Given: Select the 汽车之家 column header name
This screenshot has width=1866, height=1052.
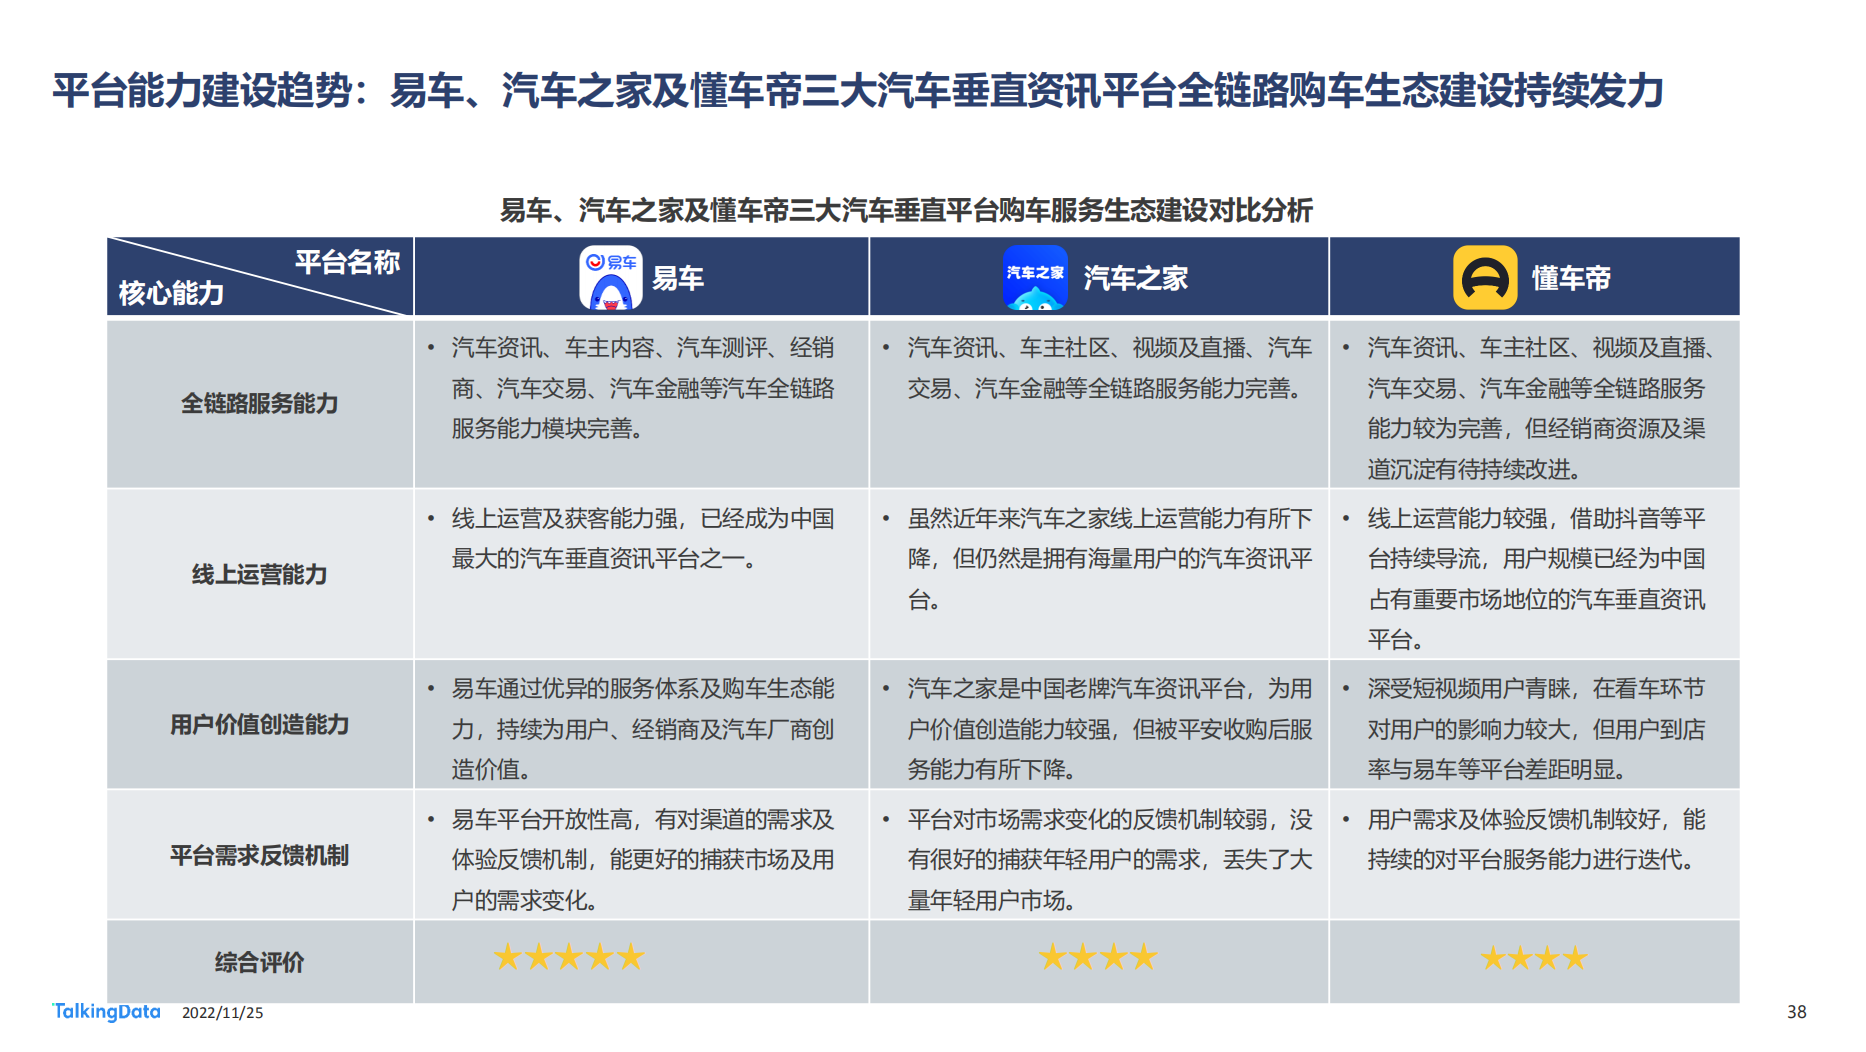Looking at the screenshot, I should (1136, 278).
